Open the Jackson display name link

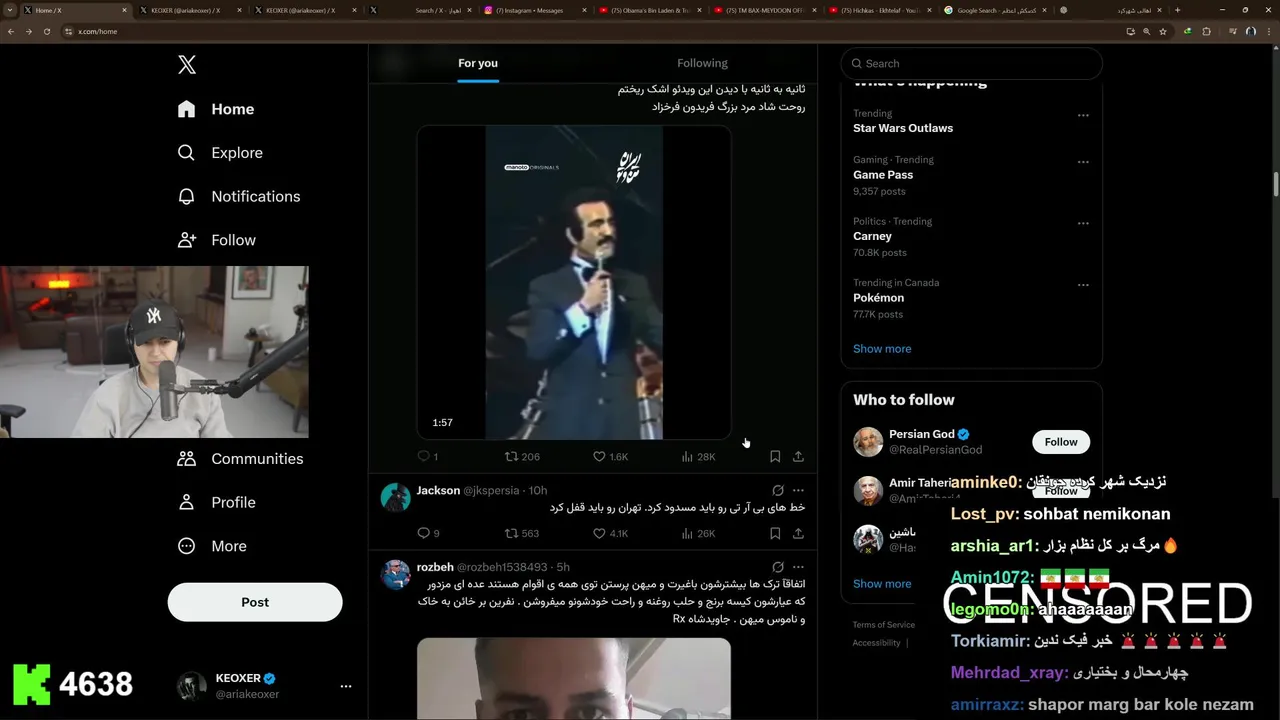pos(438,490)
